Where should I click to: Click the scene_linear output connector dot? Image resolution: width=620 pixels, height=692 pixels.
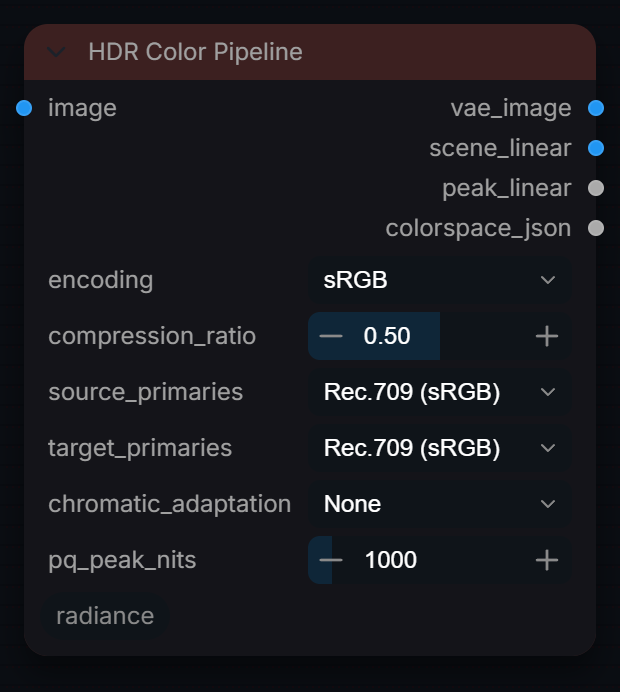coord(596,148)
